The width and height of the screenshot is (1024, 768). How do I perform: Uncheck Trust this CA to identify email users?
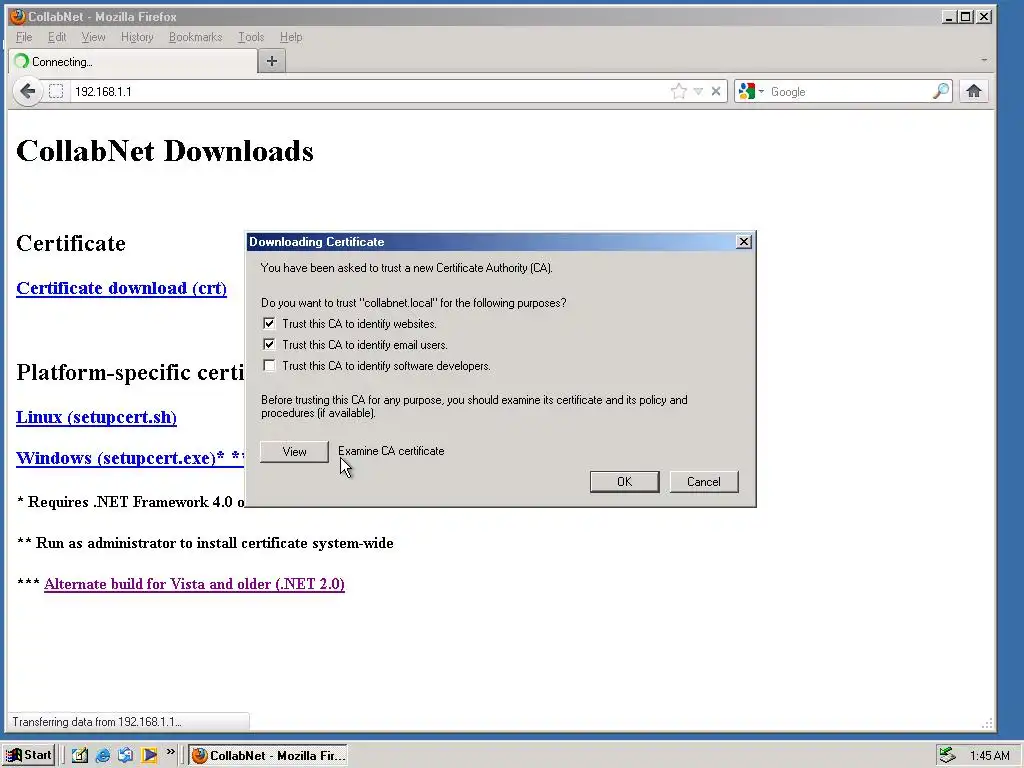(x=269, y=344)
